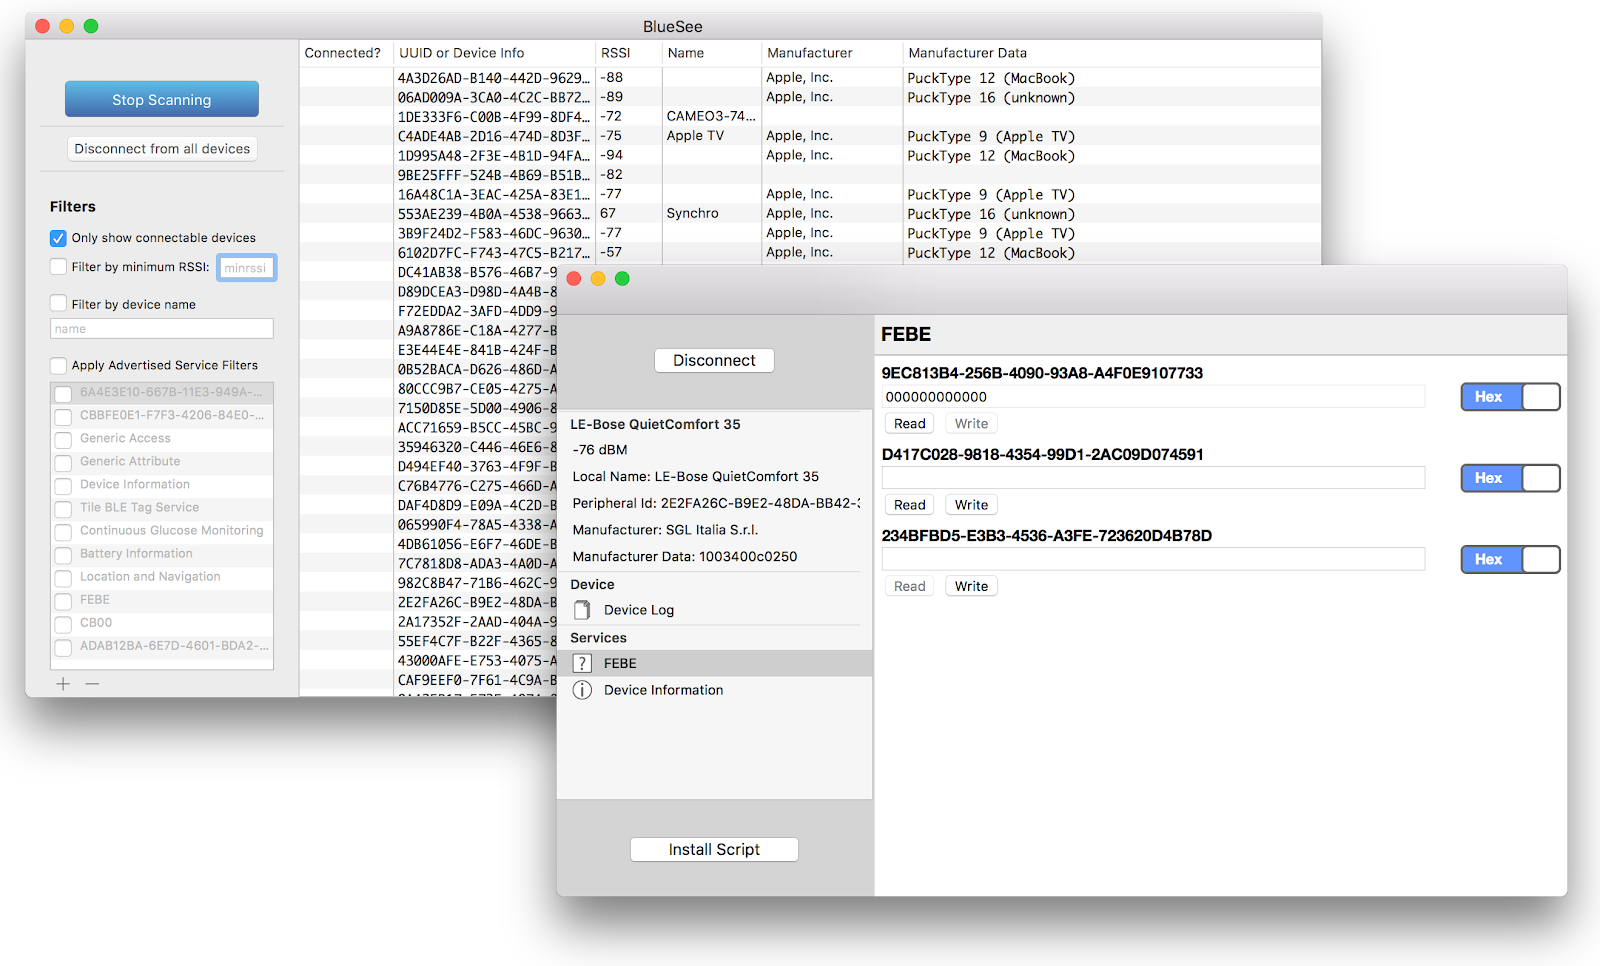Check the CBBFE0E1-F7F3 service filter
1600x966 pixels.
[63, 416]
